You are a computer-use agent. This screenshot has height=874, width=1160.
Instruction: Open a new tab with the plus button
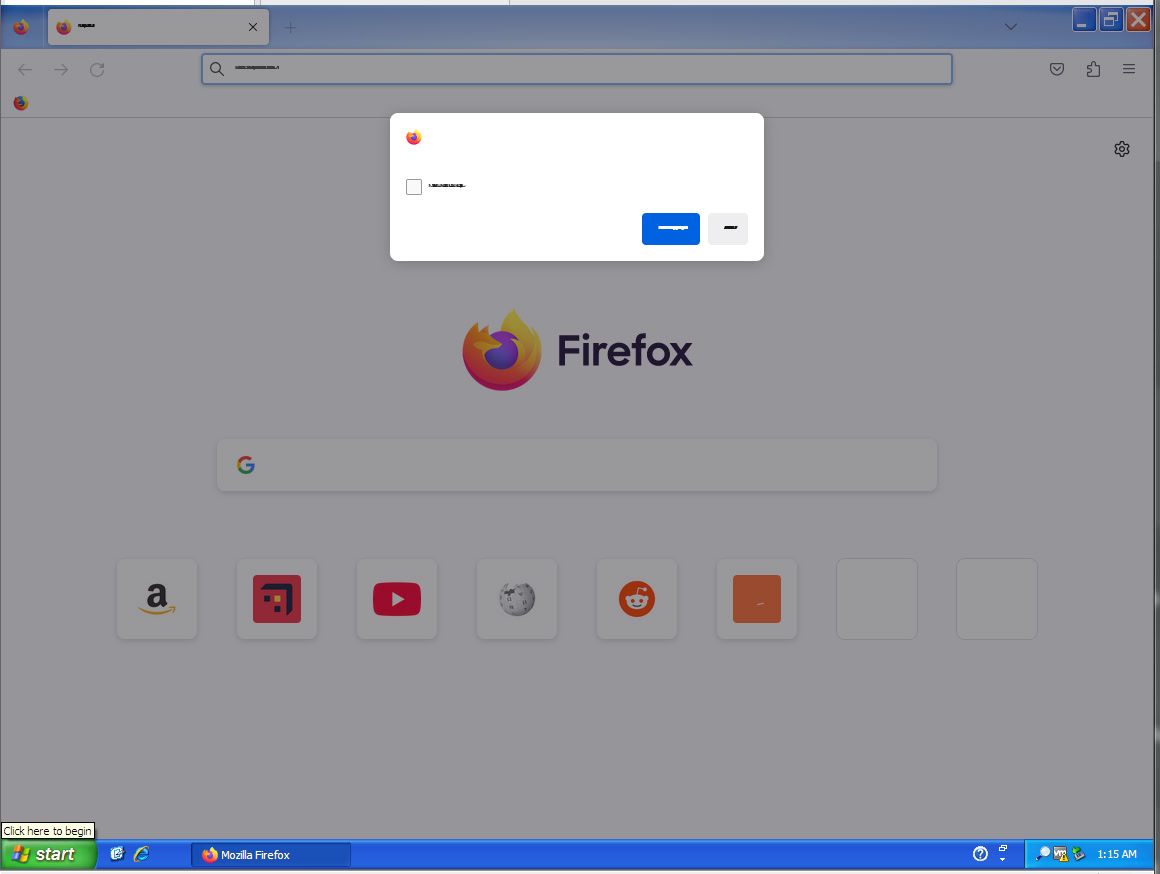[290, 28]
